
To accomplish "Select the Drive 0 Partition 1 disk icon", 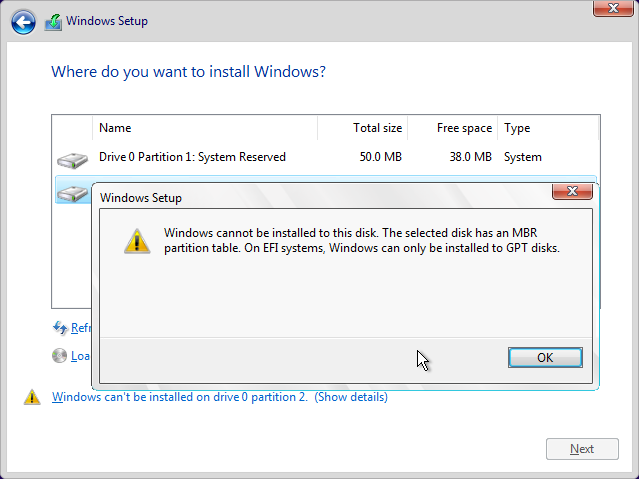I will 73,160.
